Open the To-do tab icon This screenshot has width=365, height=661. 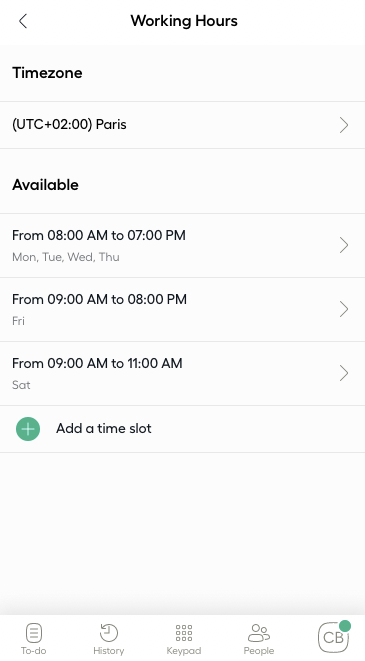(34, 633)
